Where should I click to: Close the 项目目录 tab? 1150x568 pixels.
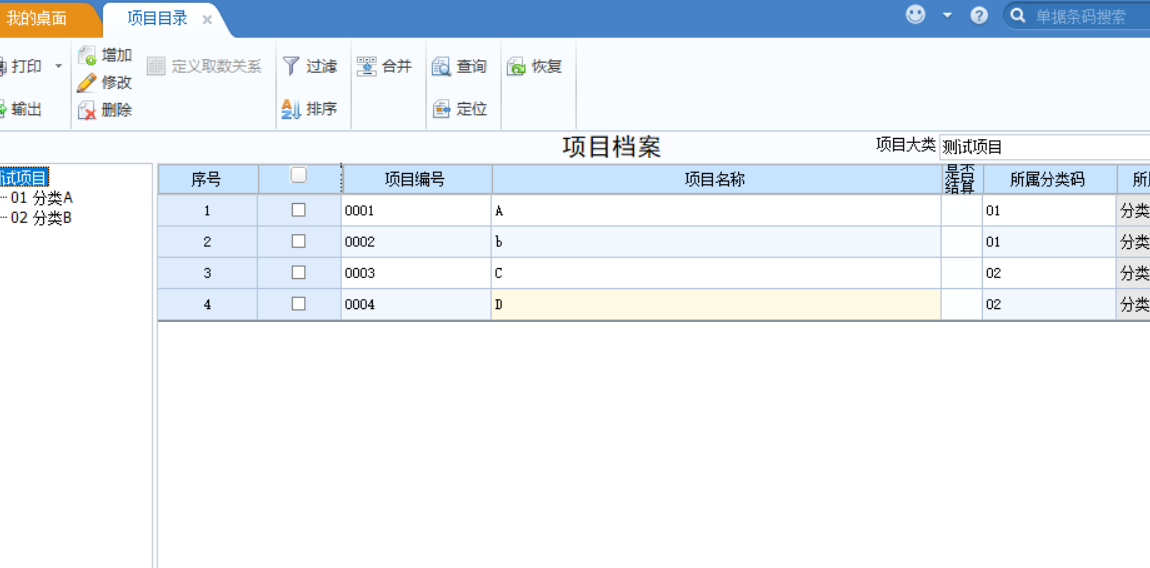click(x=207, y=20)
